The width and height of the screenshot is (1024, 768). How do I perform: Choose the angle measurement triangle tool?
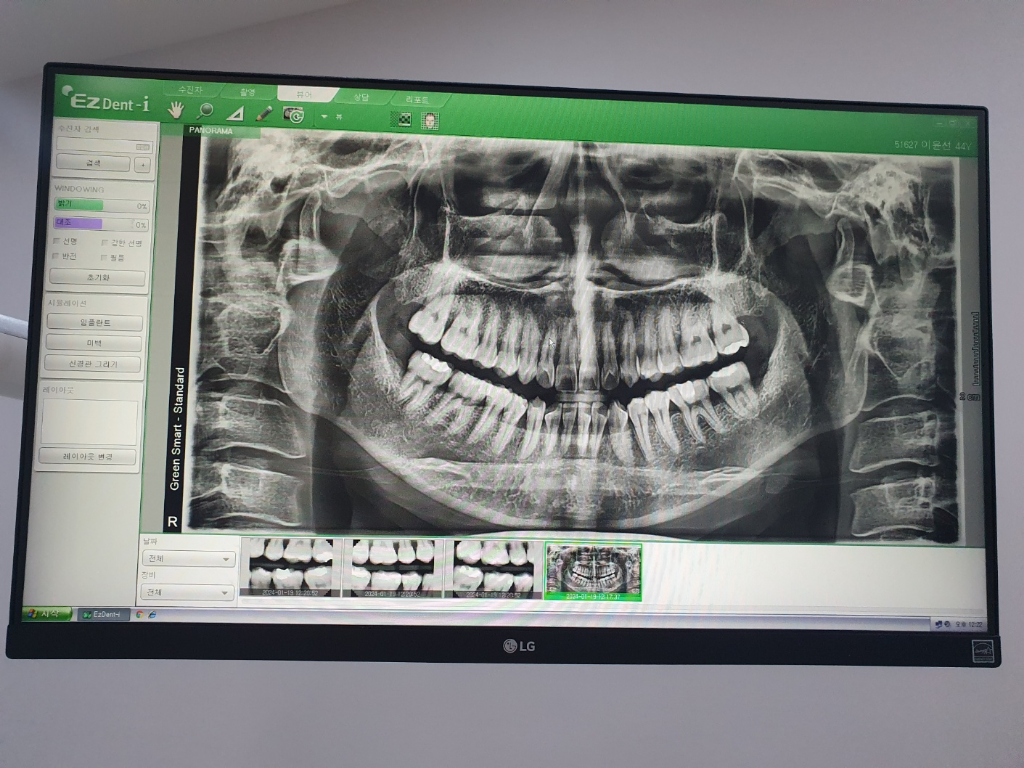click(x=235, y=113)
